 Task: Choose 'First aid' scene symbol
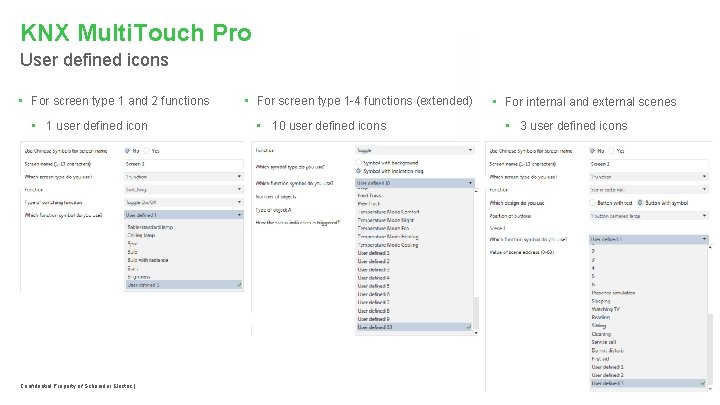(601, 359)
